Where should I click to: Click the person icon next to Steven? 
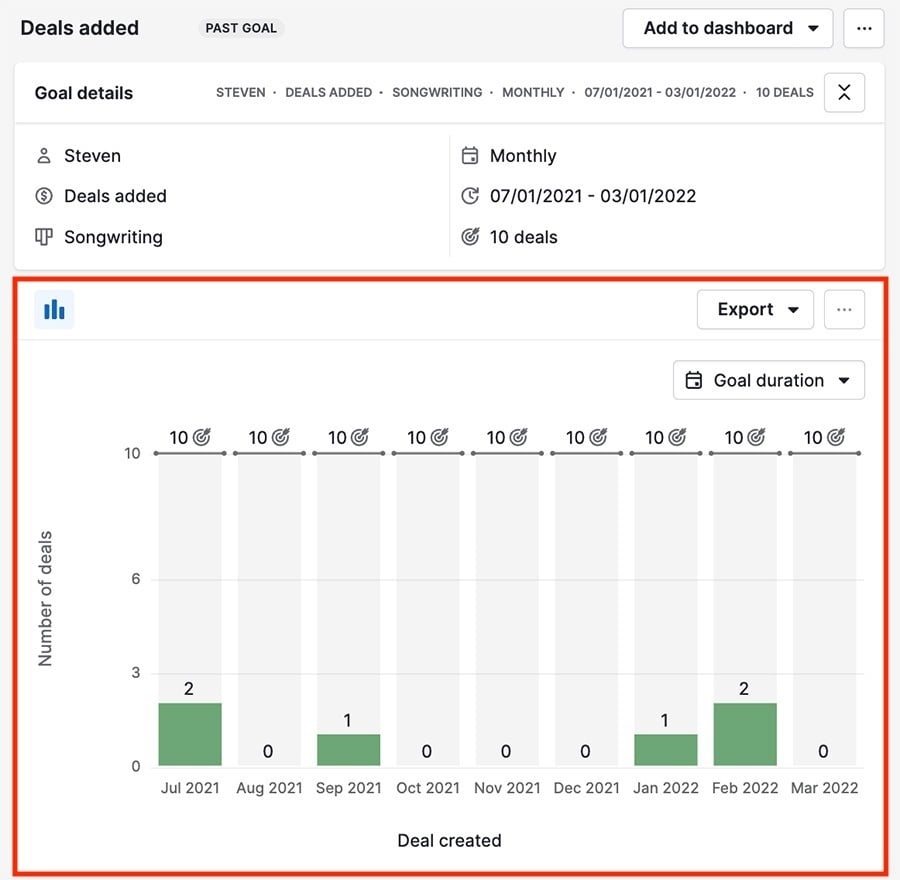pos(43,156)
